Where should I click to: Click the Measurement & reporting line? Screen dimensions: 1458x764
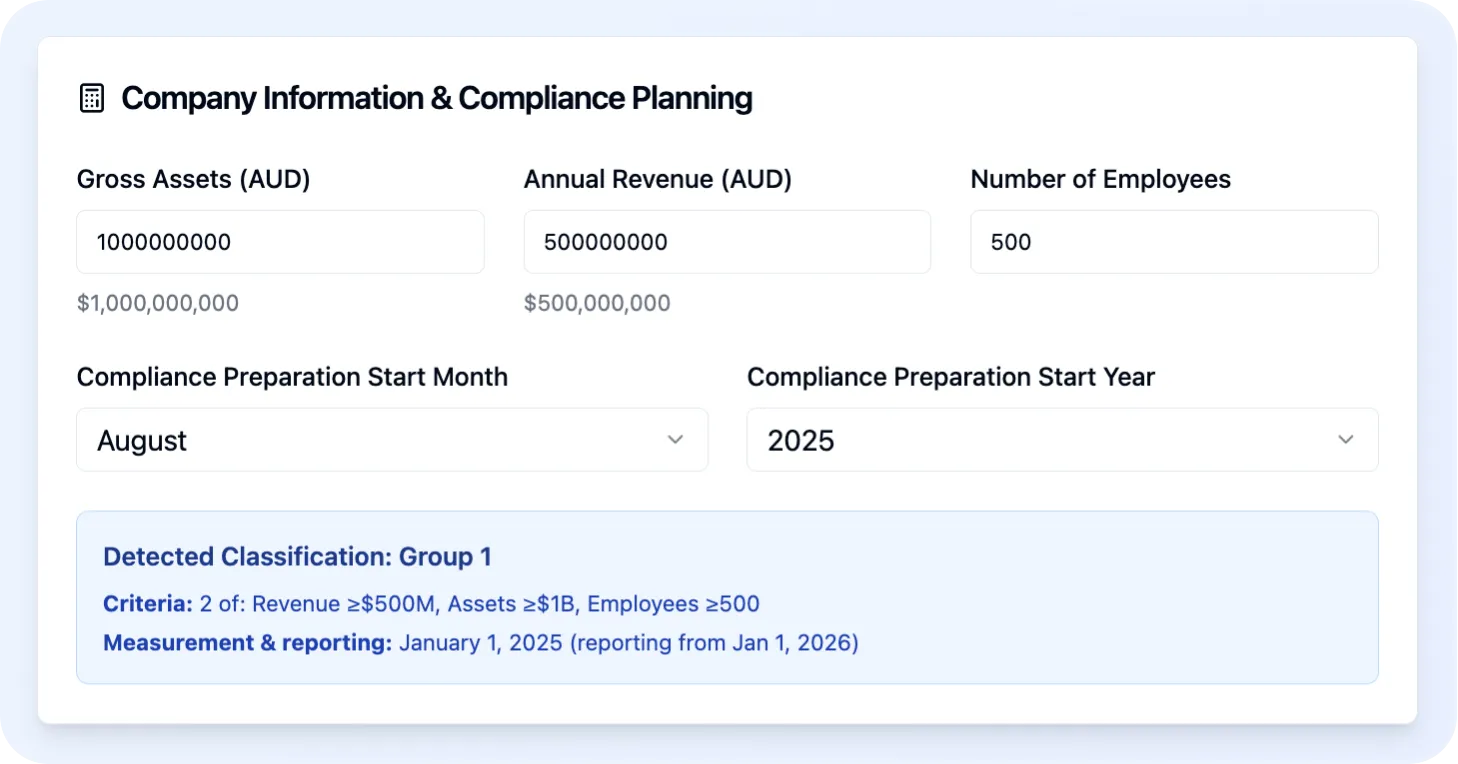481,643
